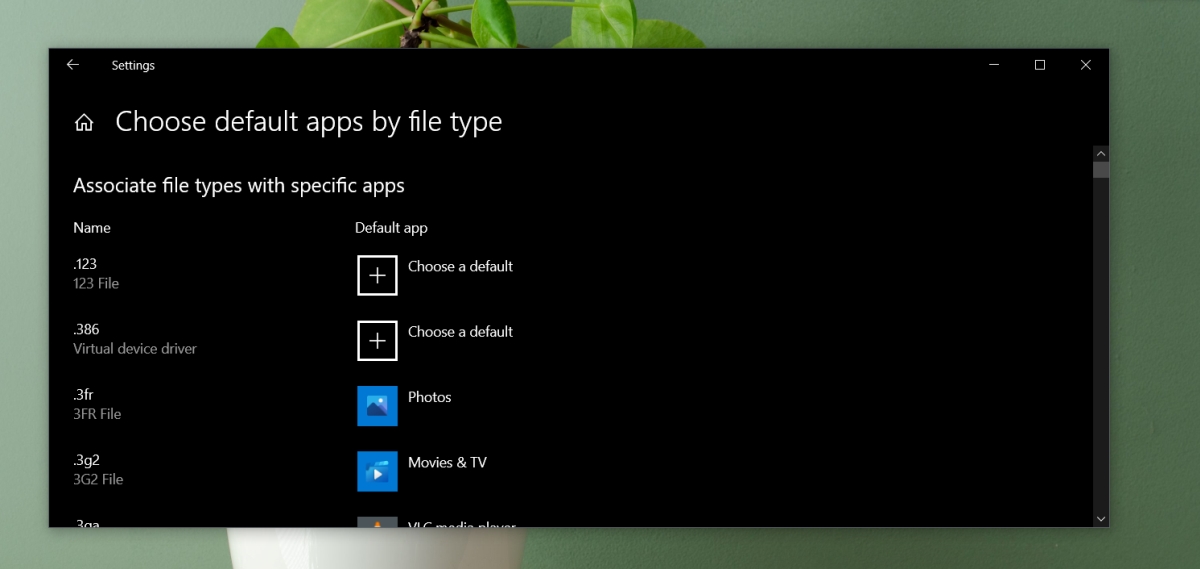Select the .3g2 file type entry
The width and height of the screenshot is (1200, 569).
98,469
